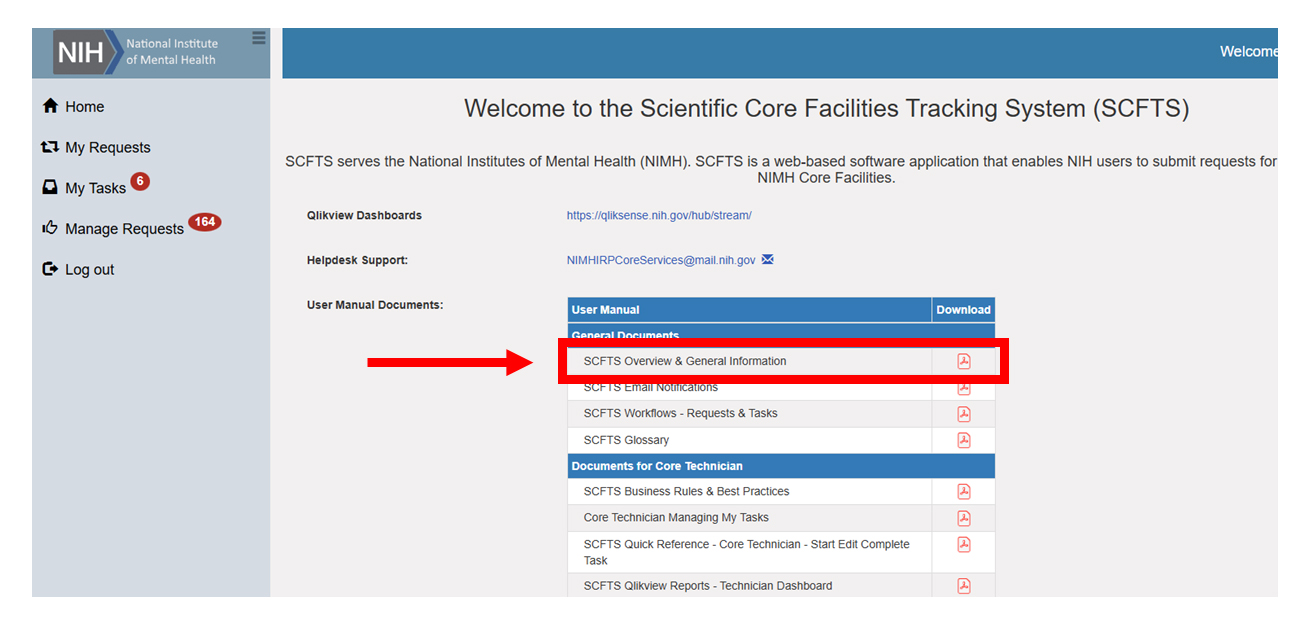Download the Quick Reference Core Technician PDF
Screen dimensions: 1312x625
click(963, 545)
